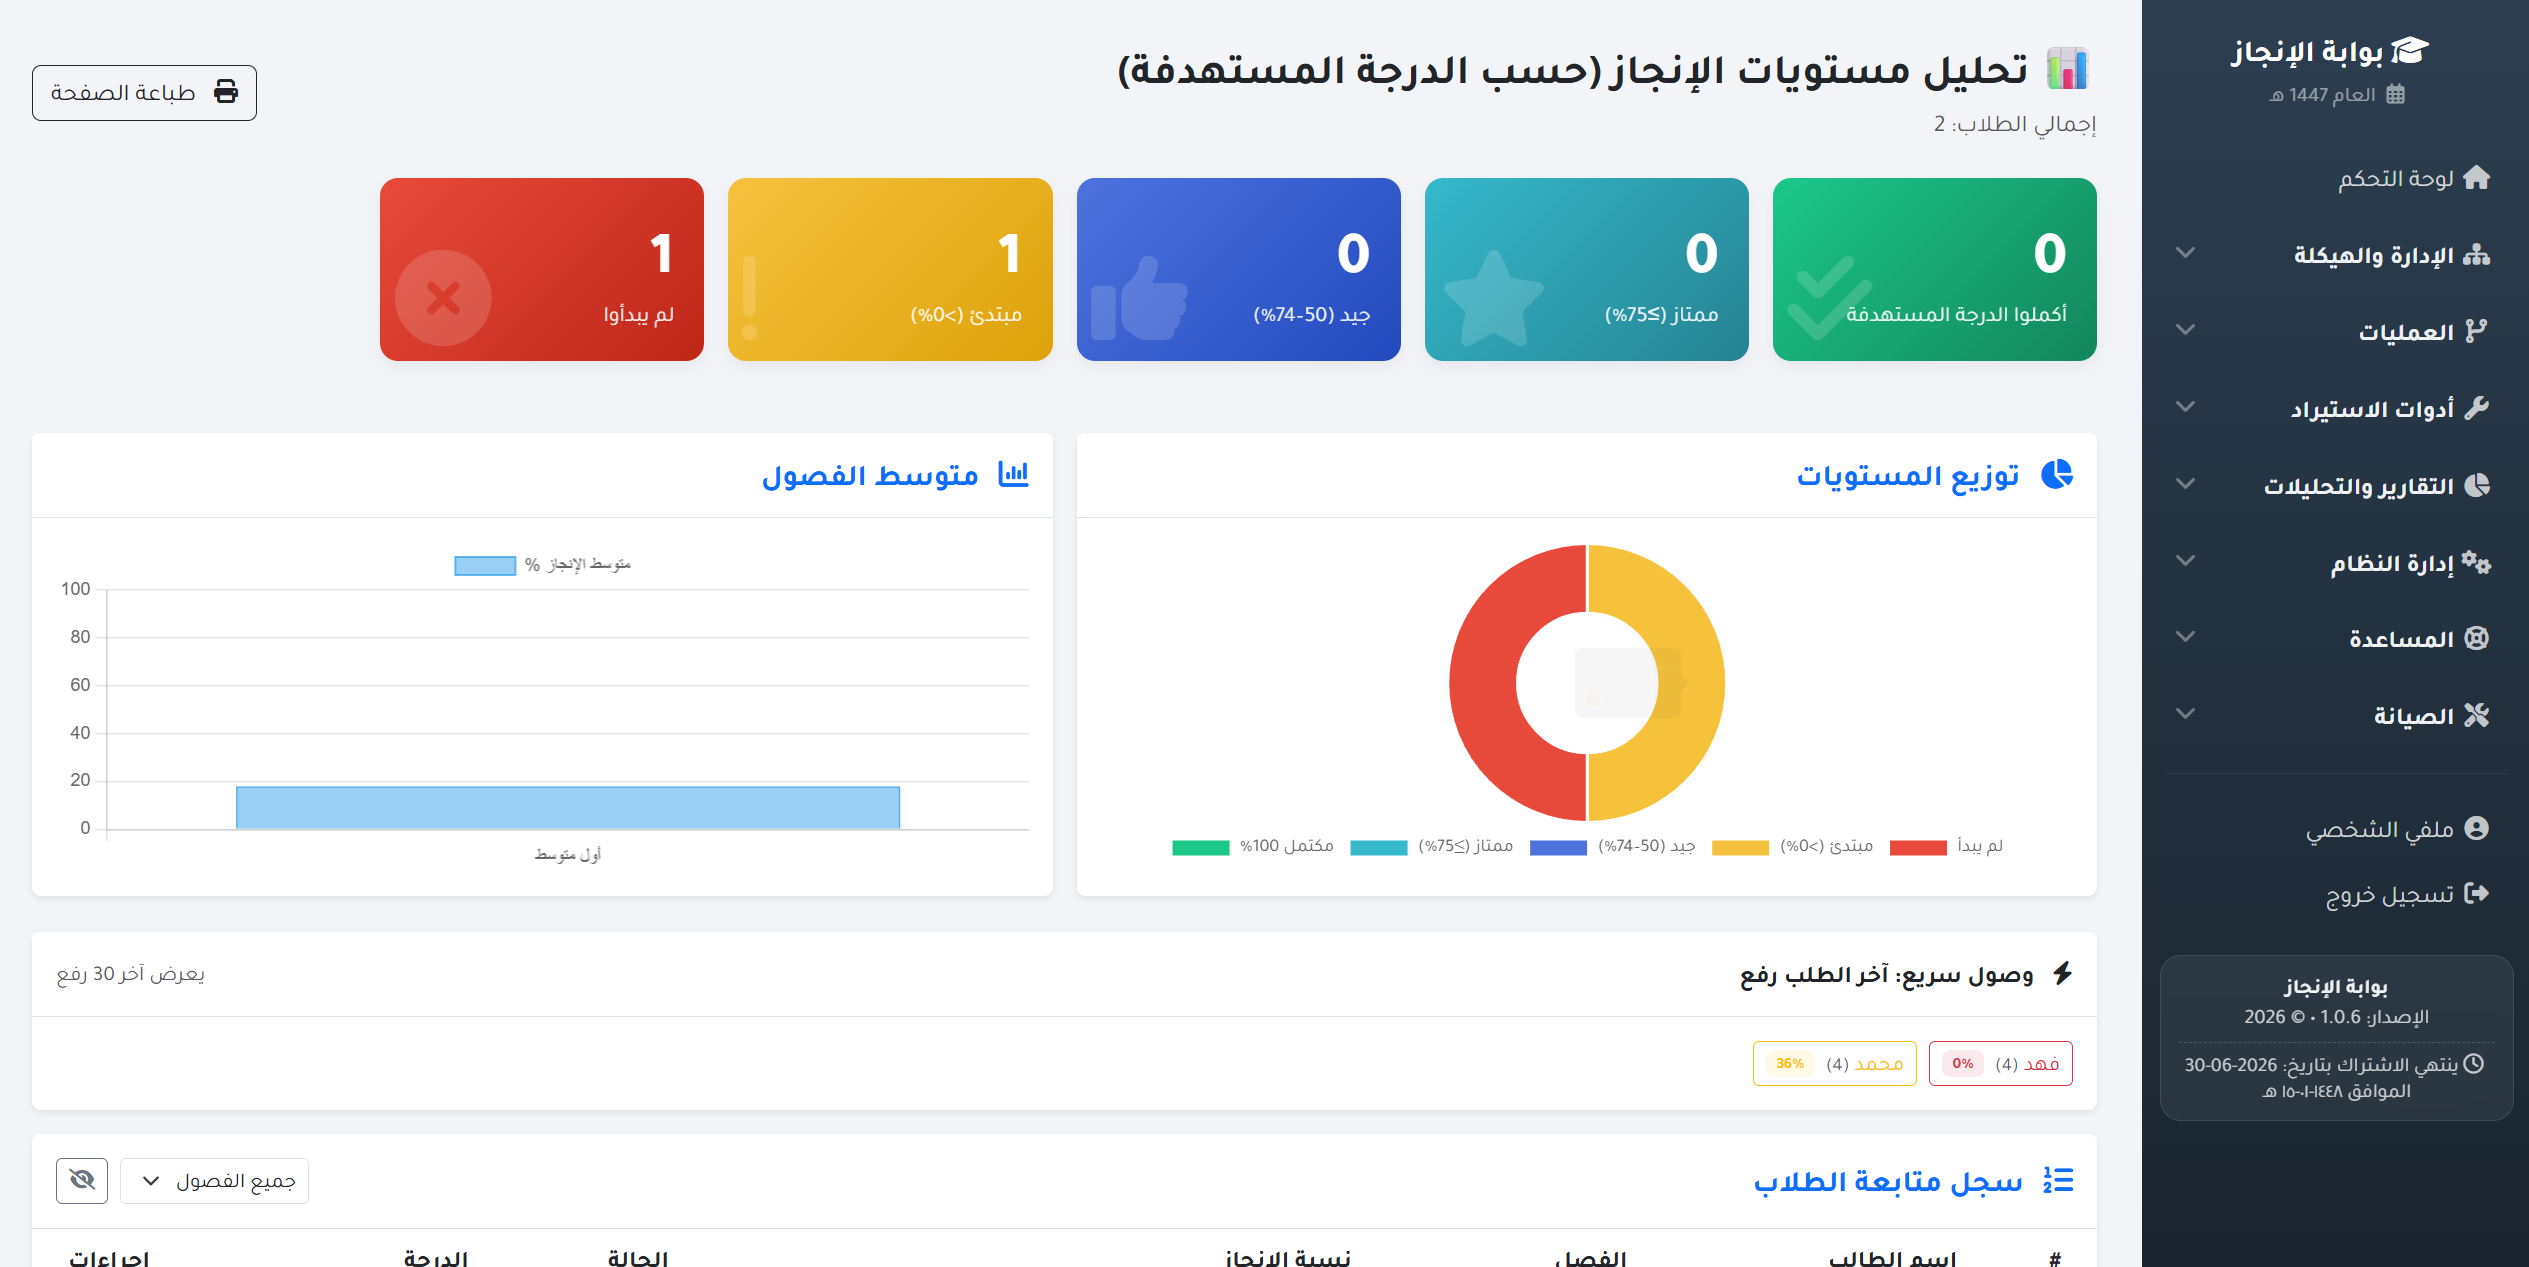Click the graduation cap logo icon
This screenshot has height=1267, width=2529.
click(2410, 51)
